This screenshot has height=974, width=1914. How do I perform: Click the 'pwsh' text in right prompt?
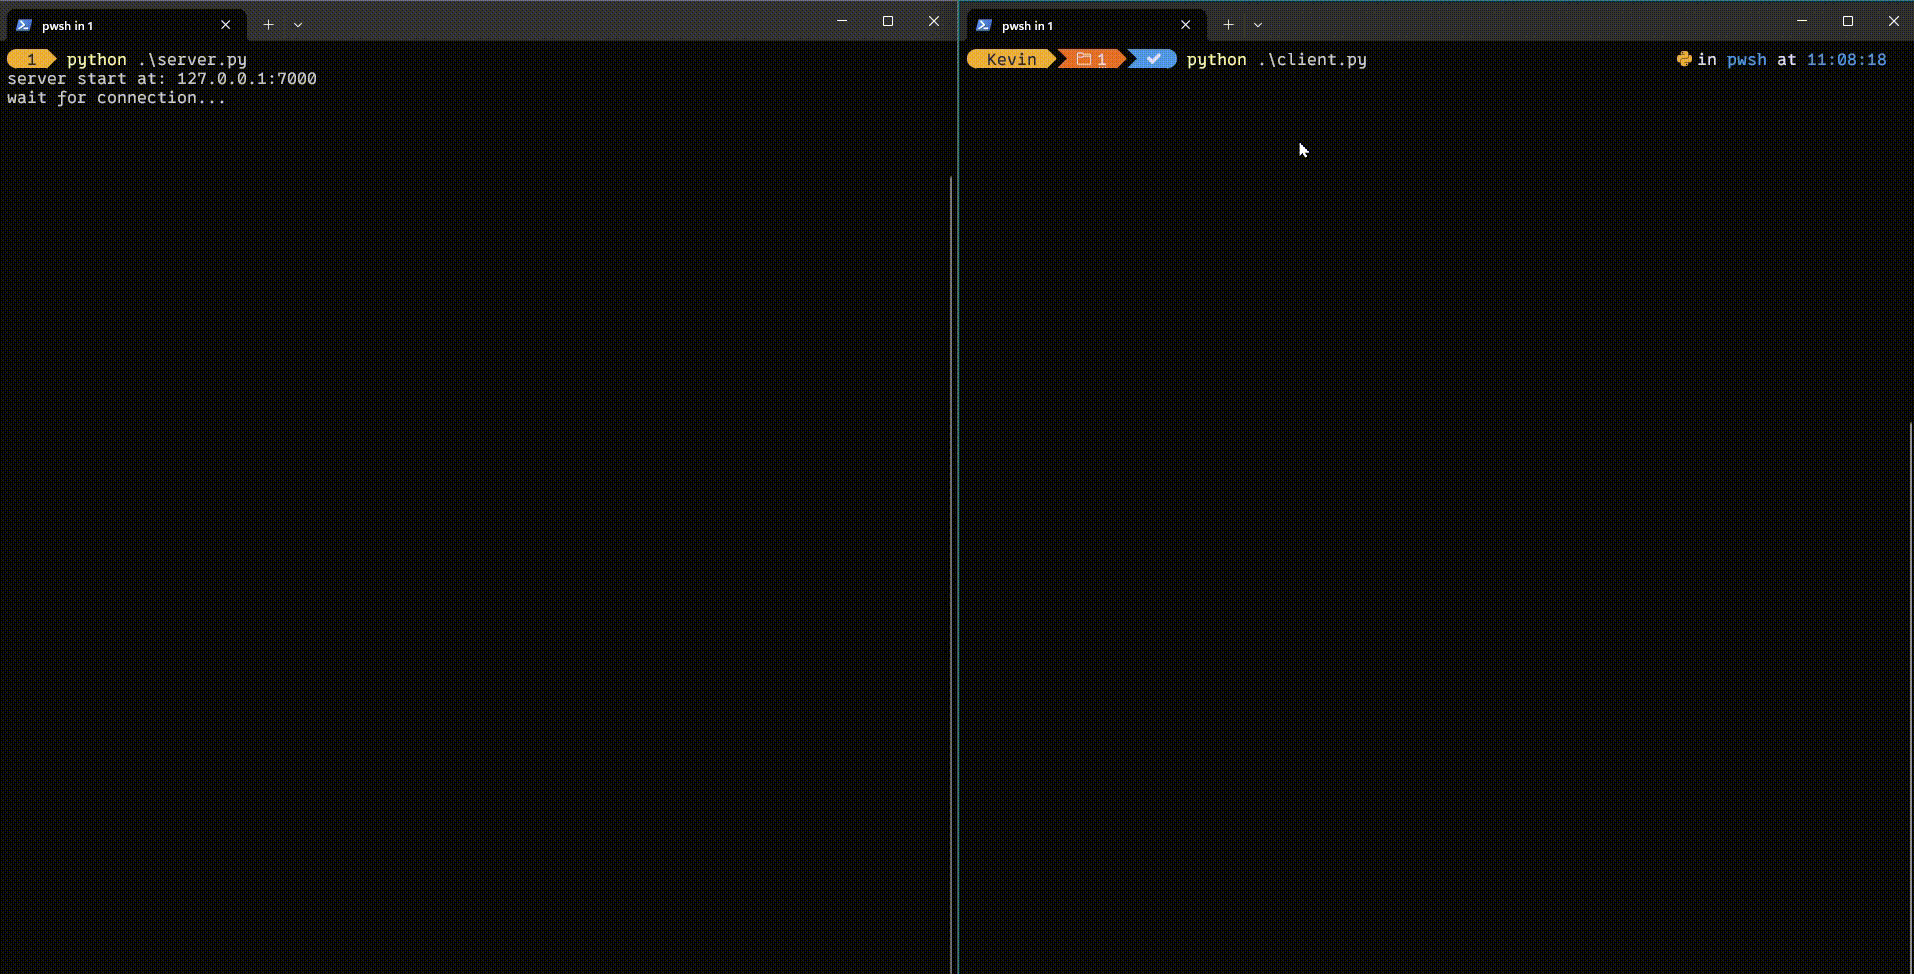1746,60
